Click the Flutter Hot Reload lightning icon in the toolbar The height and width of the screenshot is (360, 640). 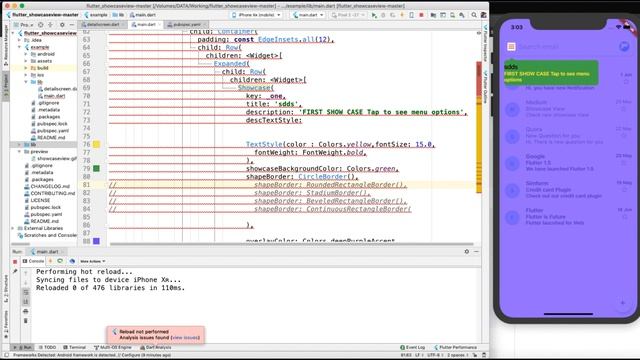tap(402, 15)
